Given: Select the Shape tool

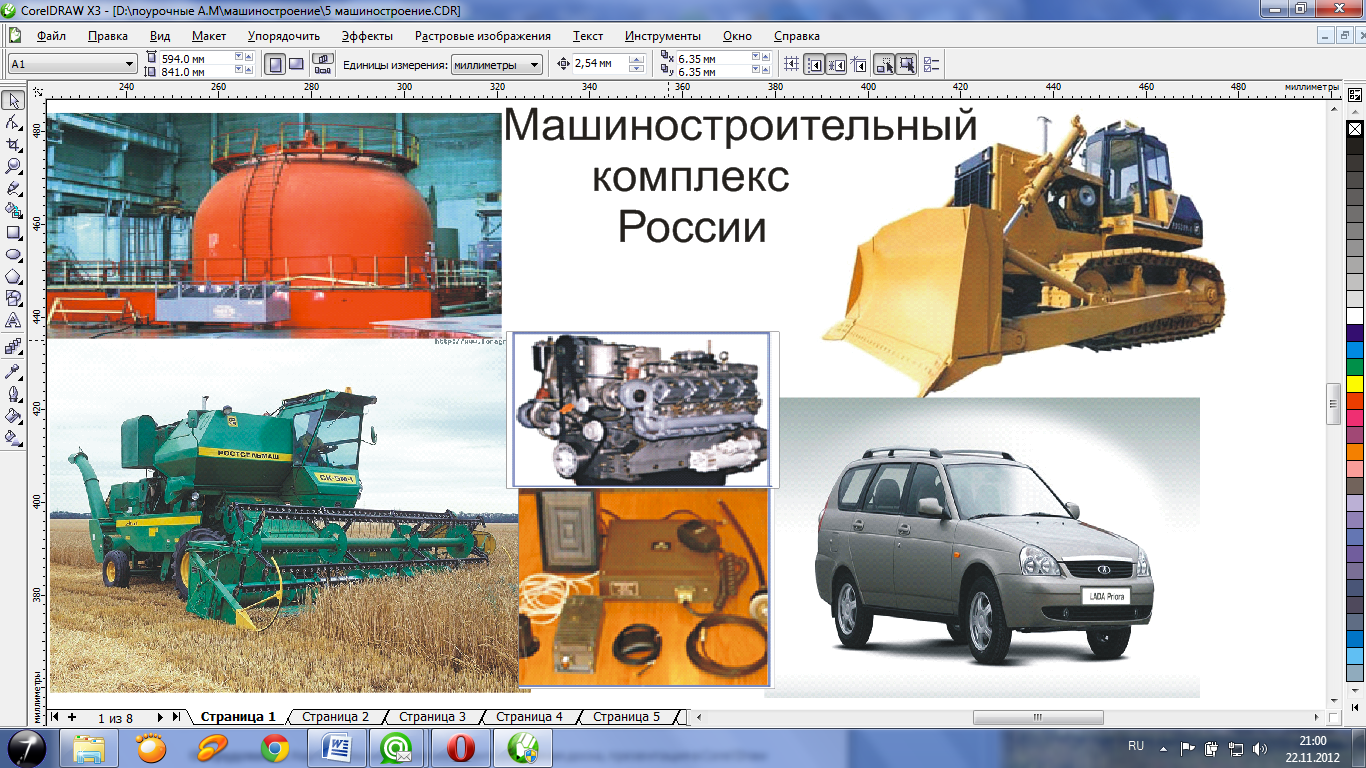Looking at the screenshot, I should pyautogui.click(x=14, y=122).
